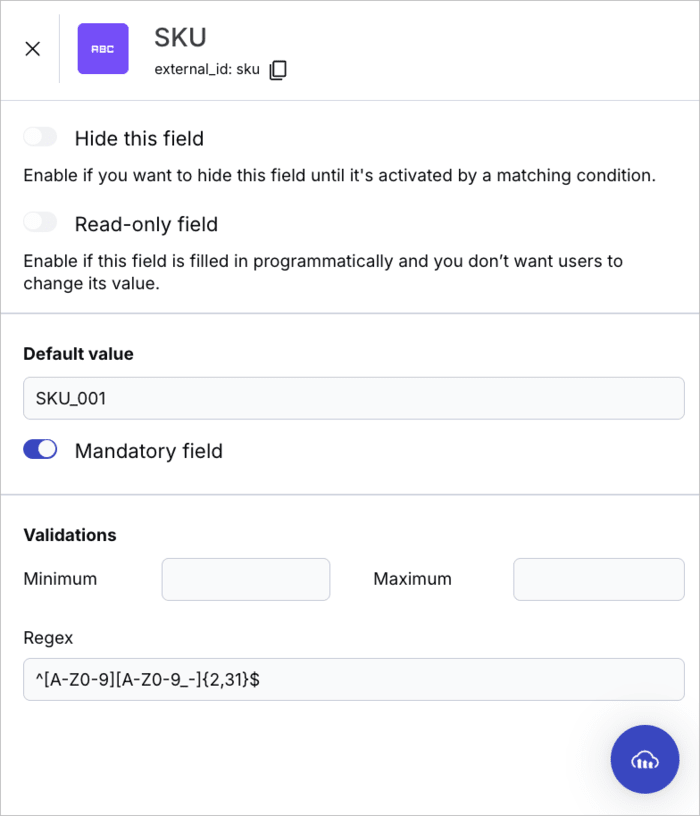The width and height of the screenshot is (700, 816).
Task: Click the copy icon next to external_id
Action: 277,70
